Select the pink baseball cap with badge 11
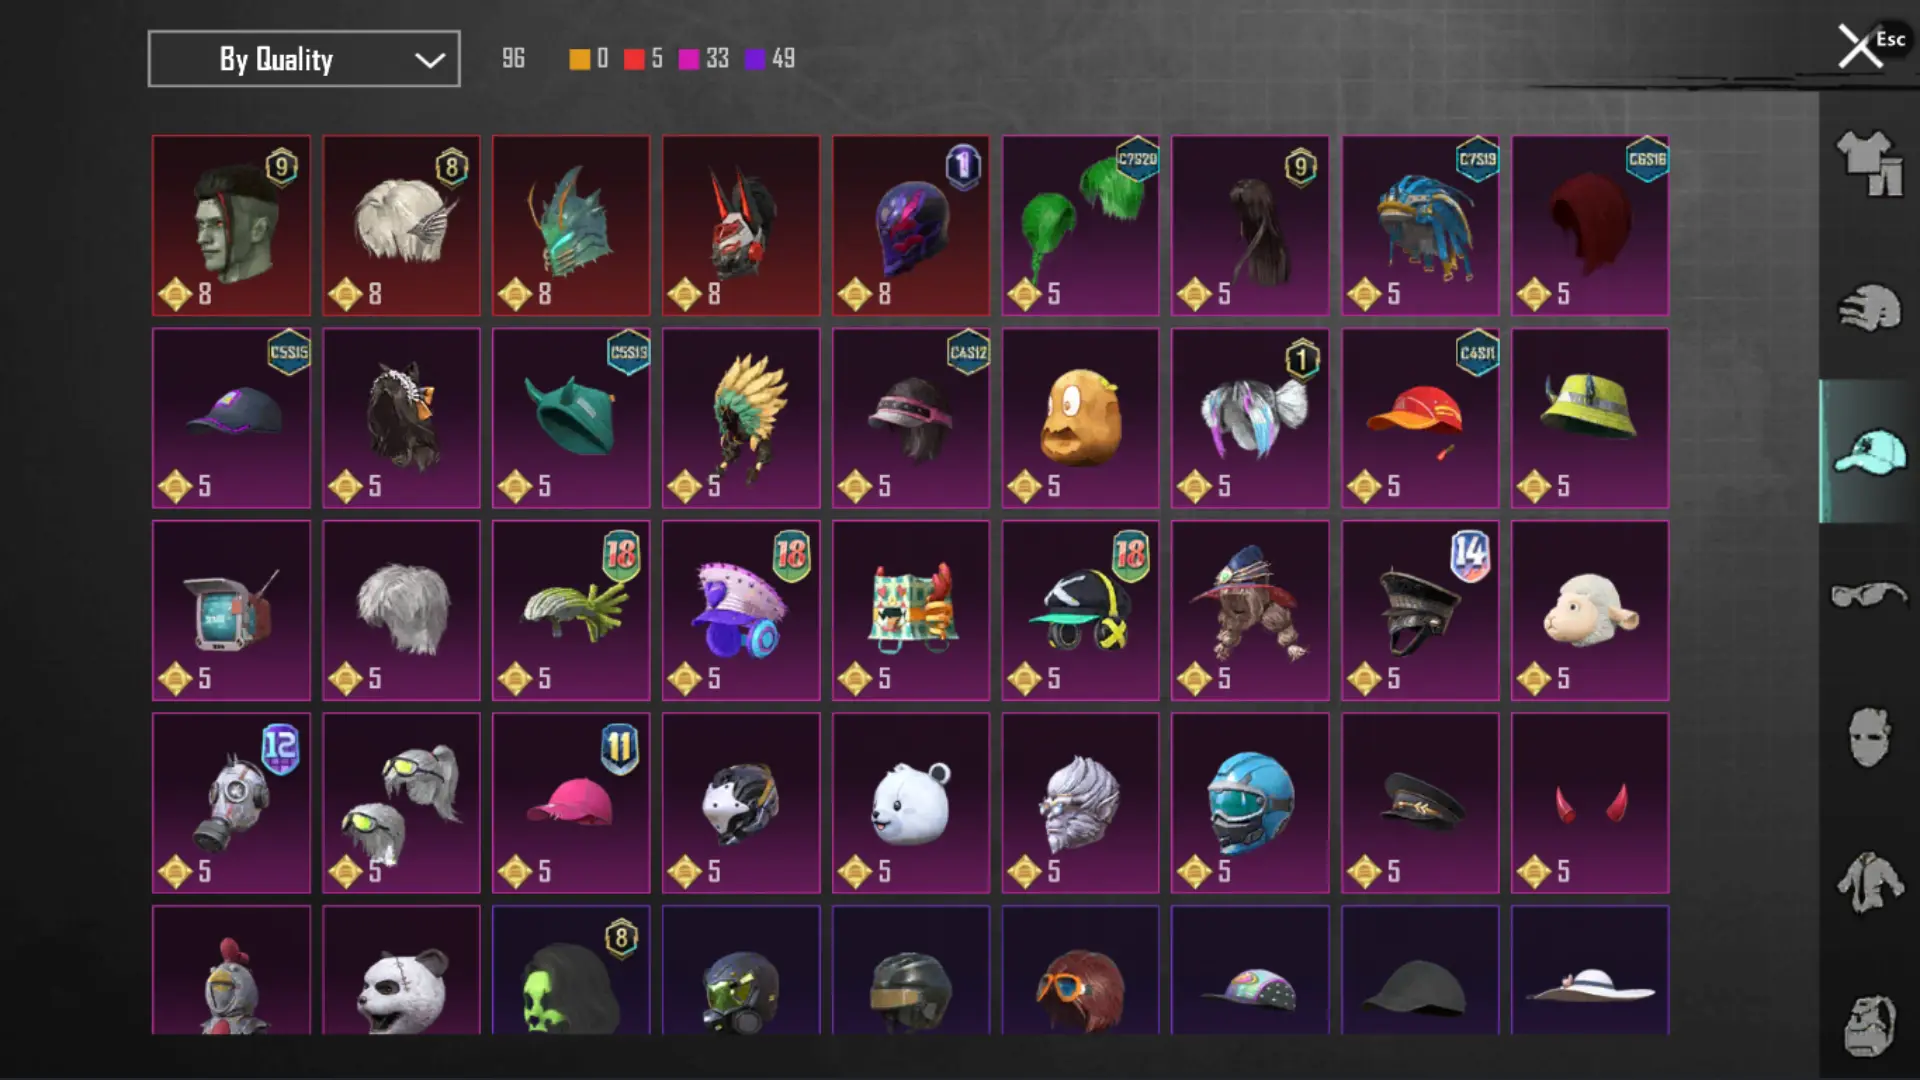This screenshot has width=1920, height=1080. pos(571,803)
